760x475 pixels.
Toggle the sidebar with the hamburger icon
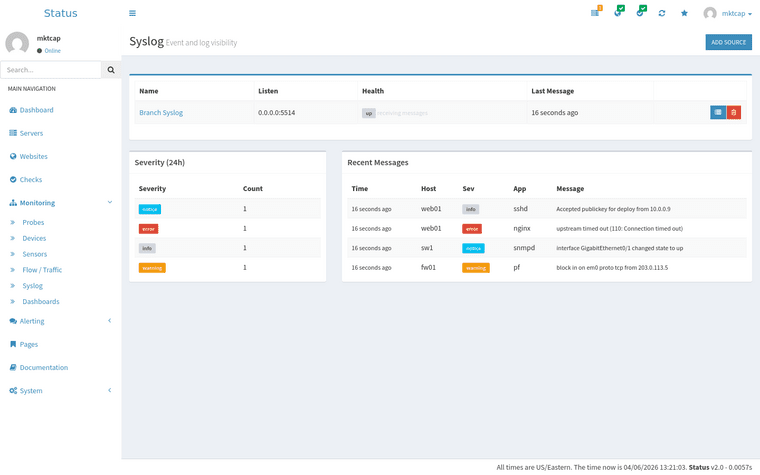132,13
